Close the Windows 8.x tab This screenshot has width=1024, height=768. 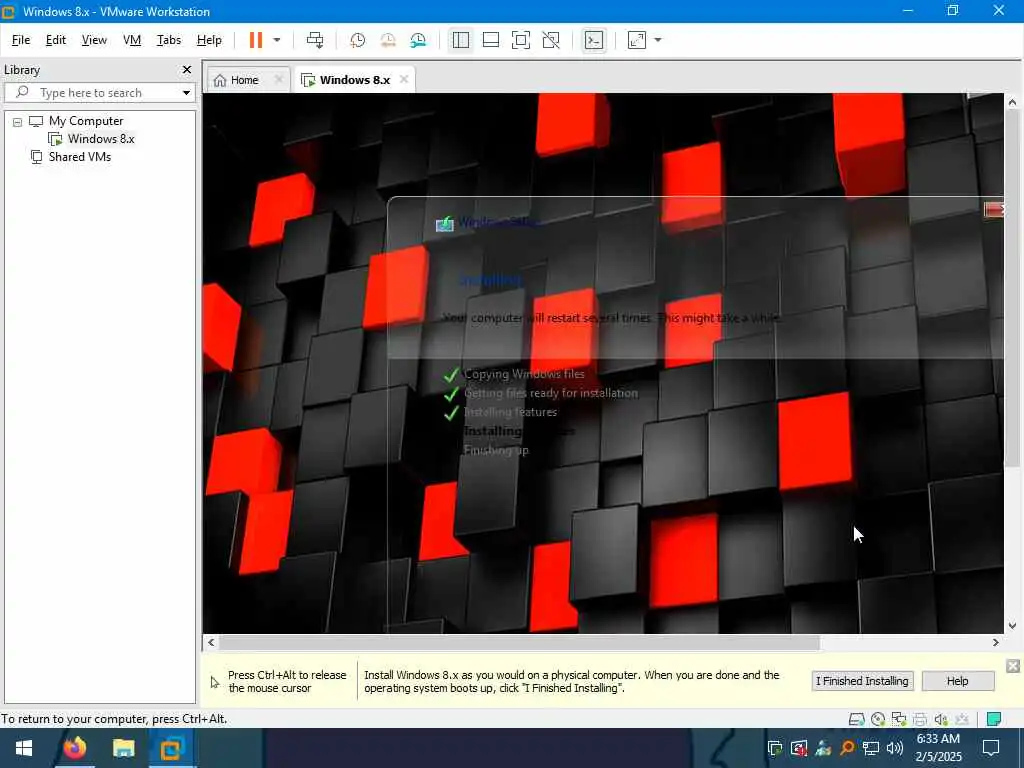(x=404, y=79)
